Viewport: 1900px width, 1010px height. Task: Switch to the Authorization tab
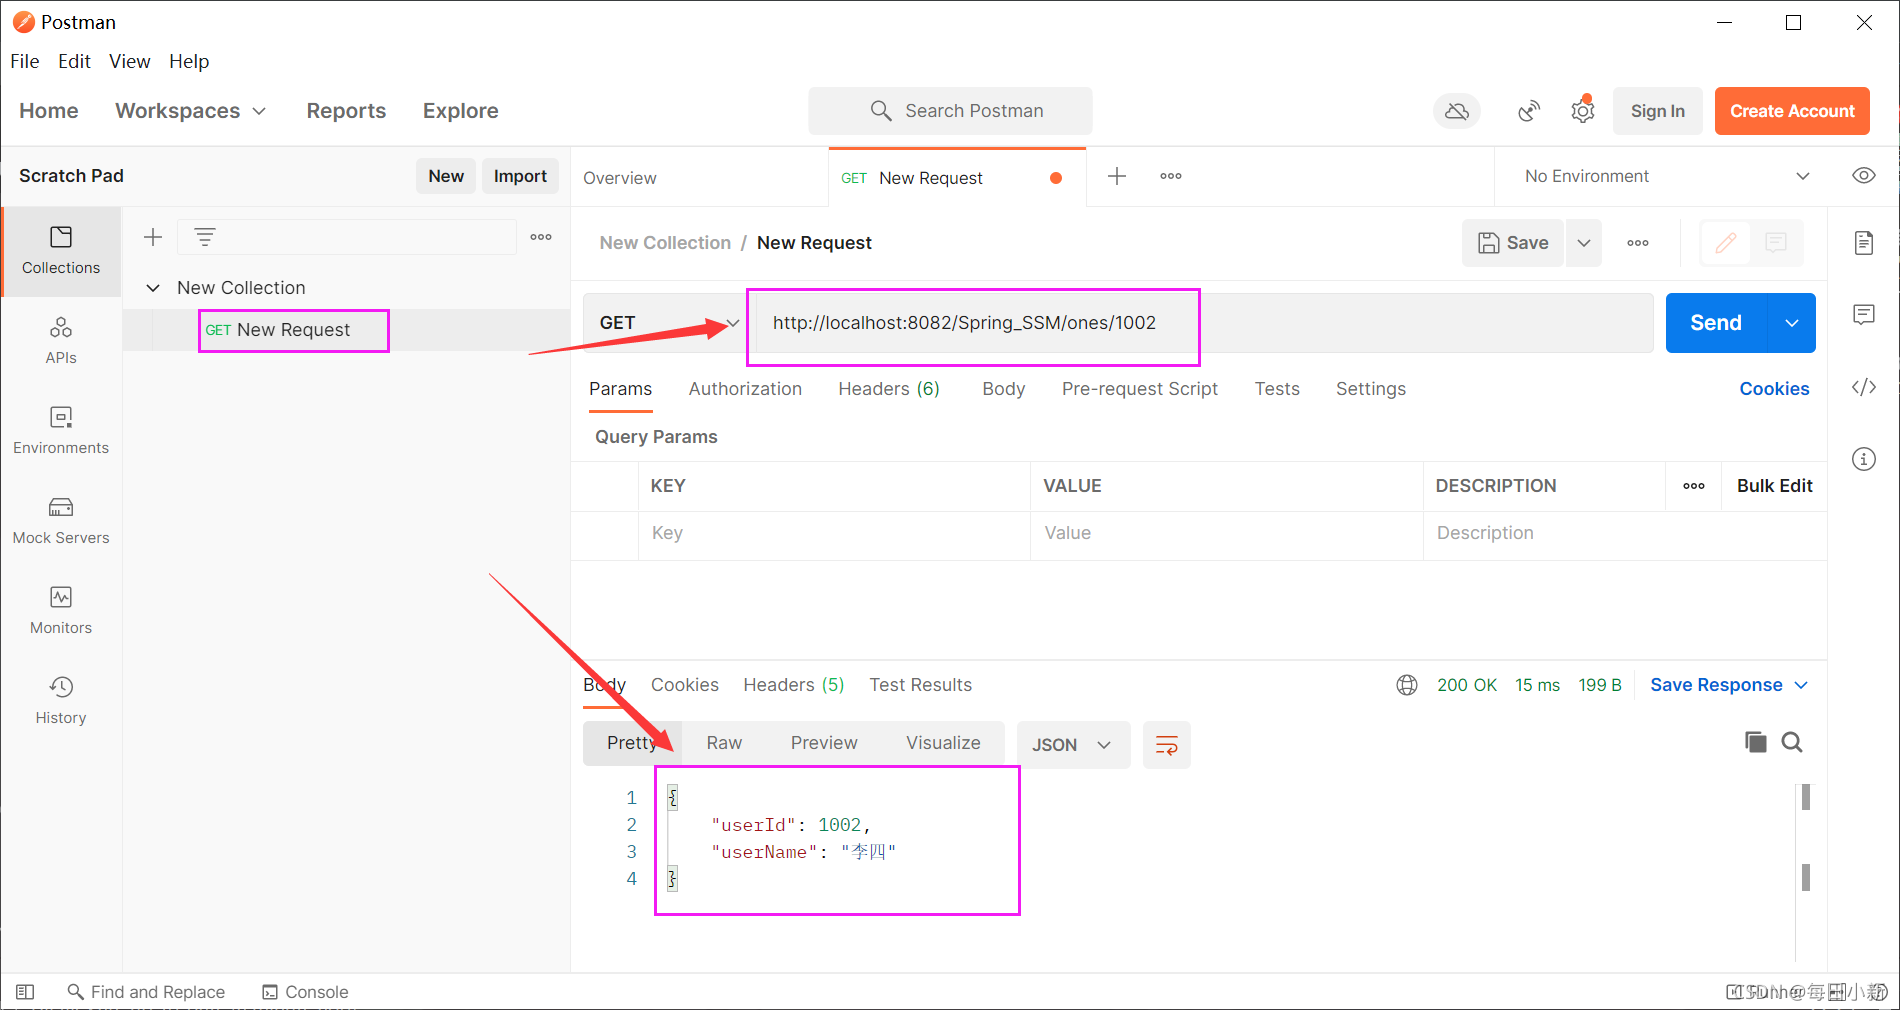745,389
